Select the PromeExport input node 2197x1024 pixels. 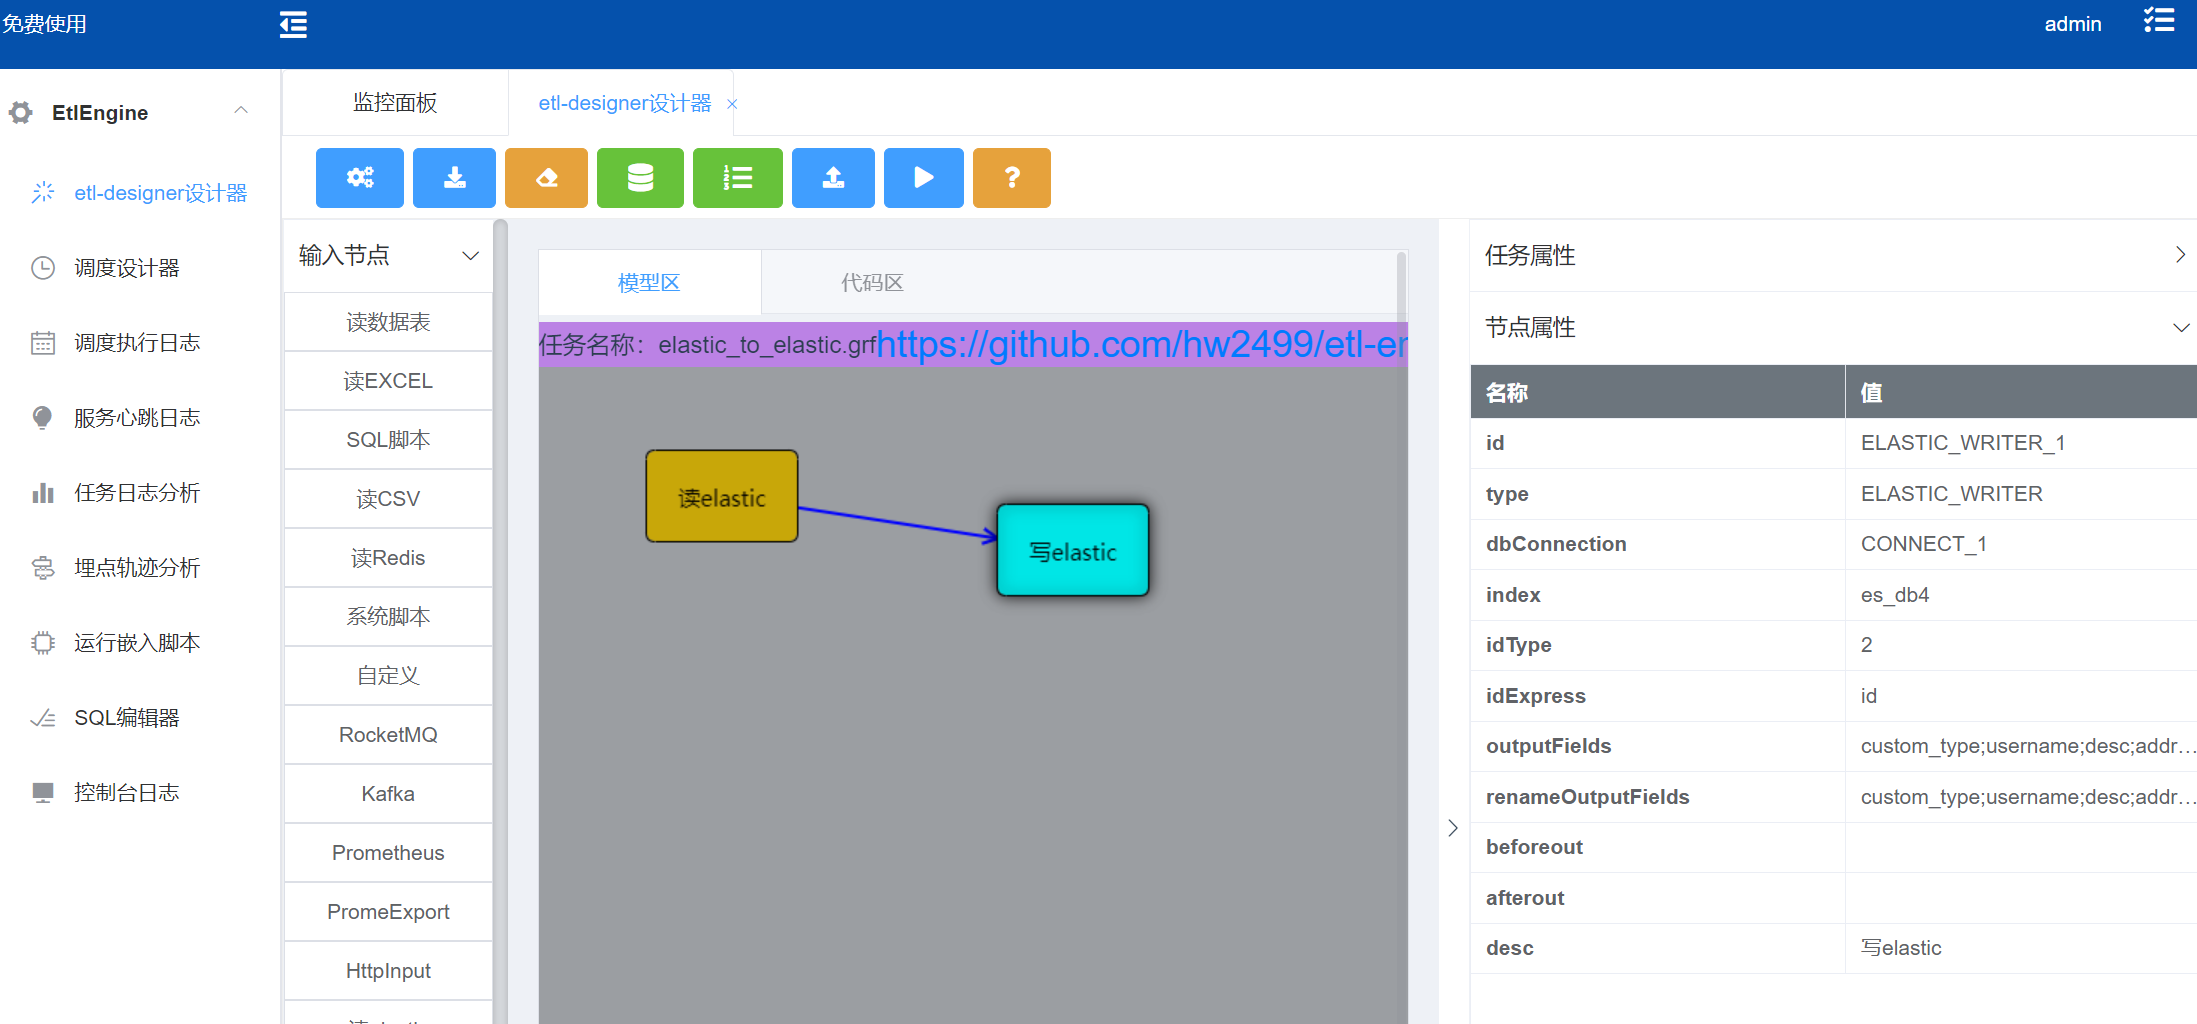tap(388, 912)
